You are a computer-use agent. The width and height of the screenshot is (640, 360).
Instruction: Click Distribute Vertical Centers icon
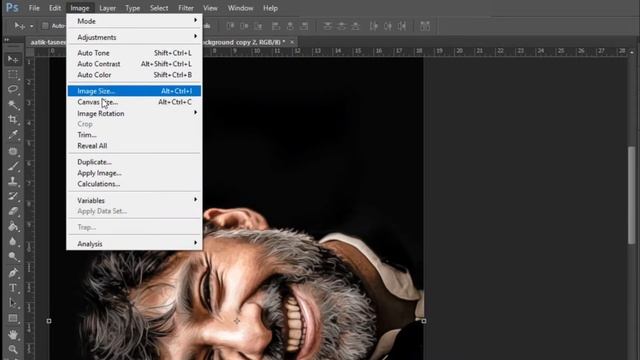(x=342, y=26)
